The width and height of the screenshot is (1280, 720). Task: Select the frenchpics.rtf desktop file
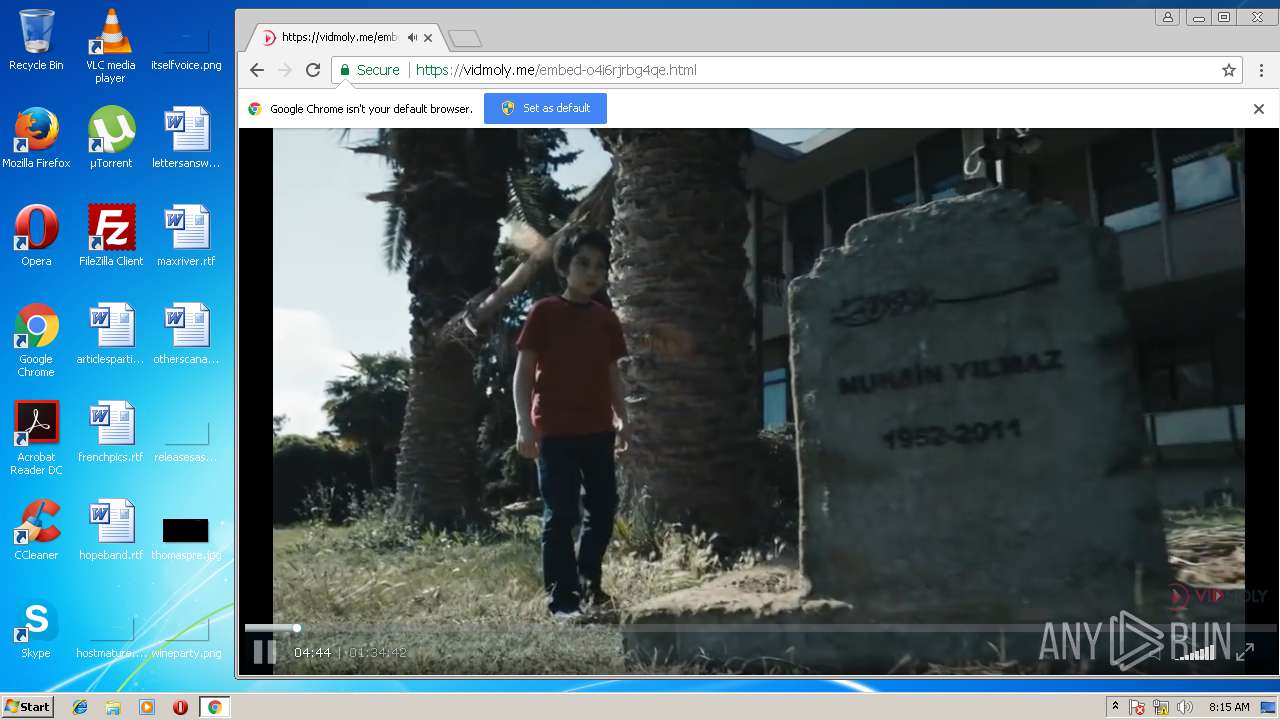(x=111, y=432)
